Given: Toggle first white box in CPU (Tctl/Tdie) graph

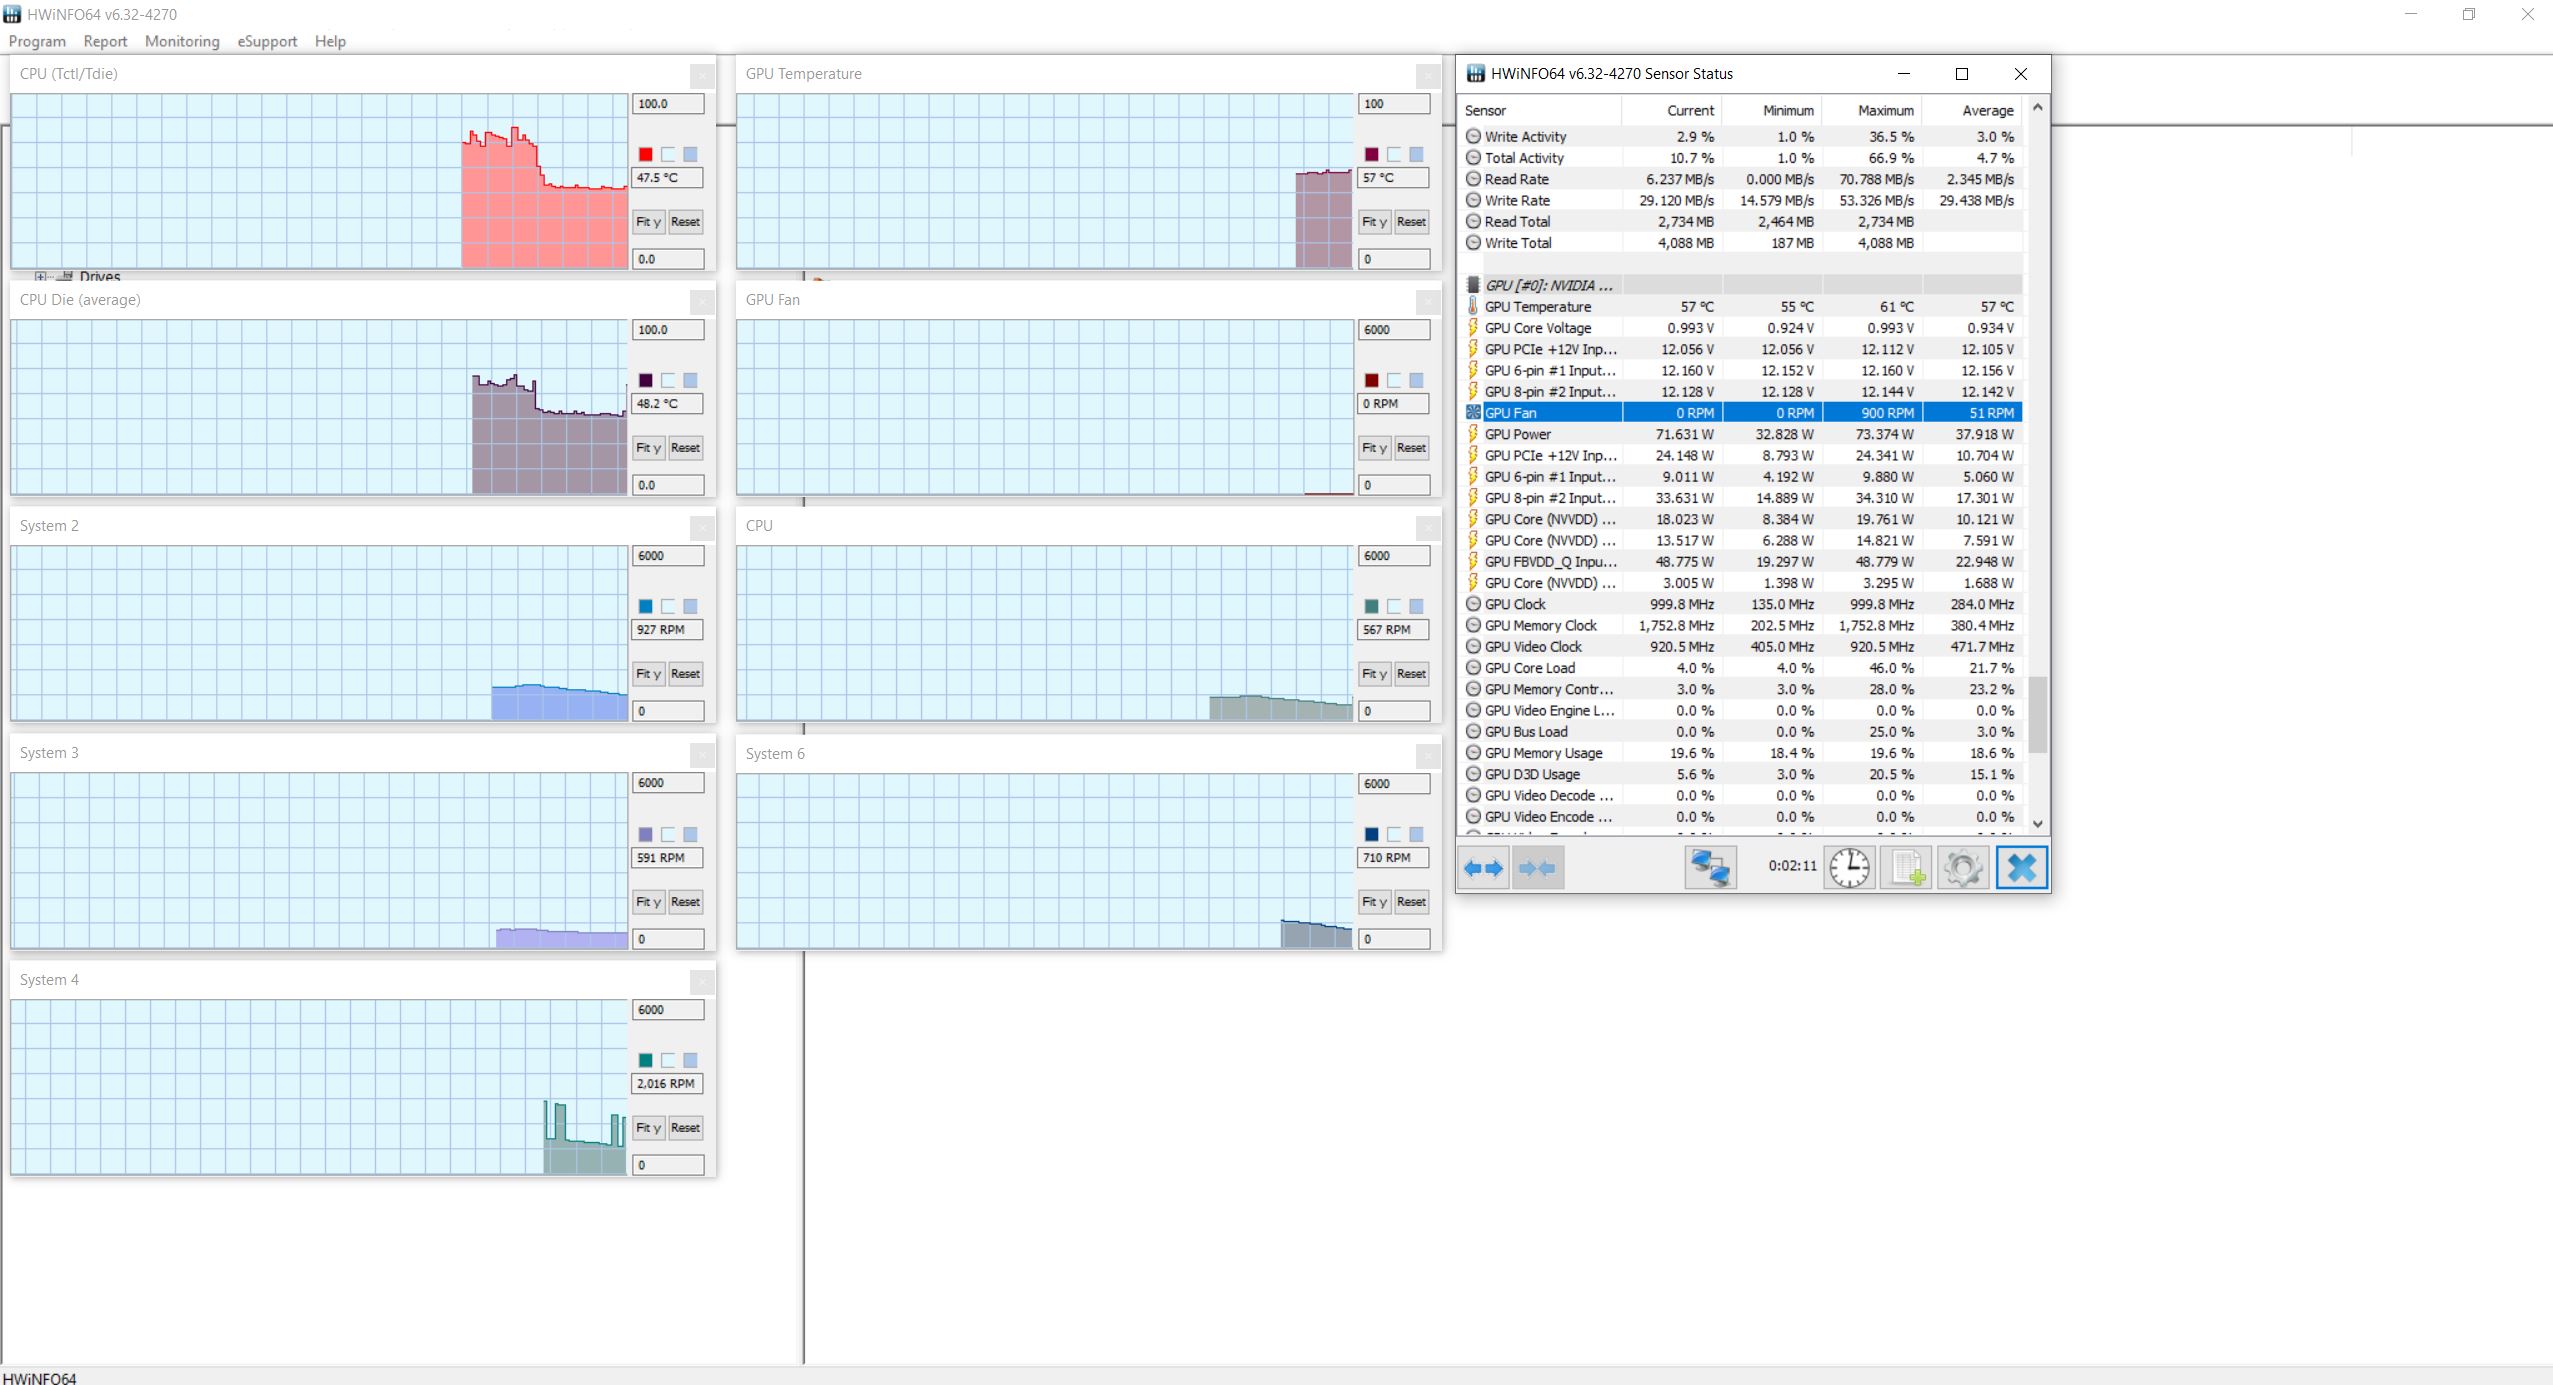Looking at the screenshot, I should point(668,154).
